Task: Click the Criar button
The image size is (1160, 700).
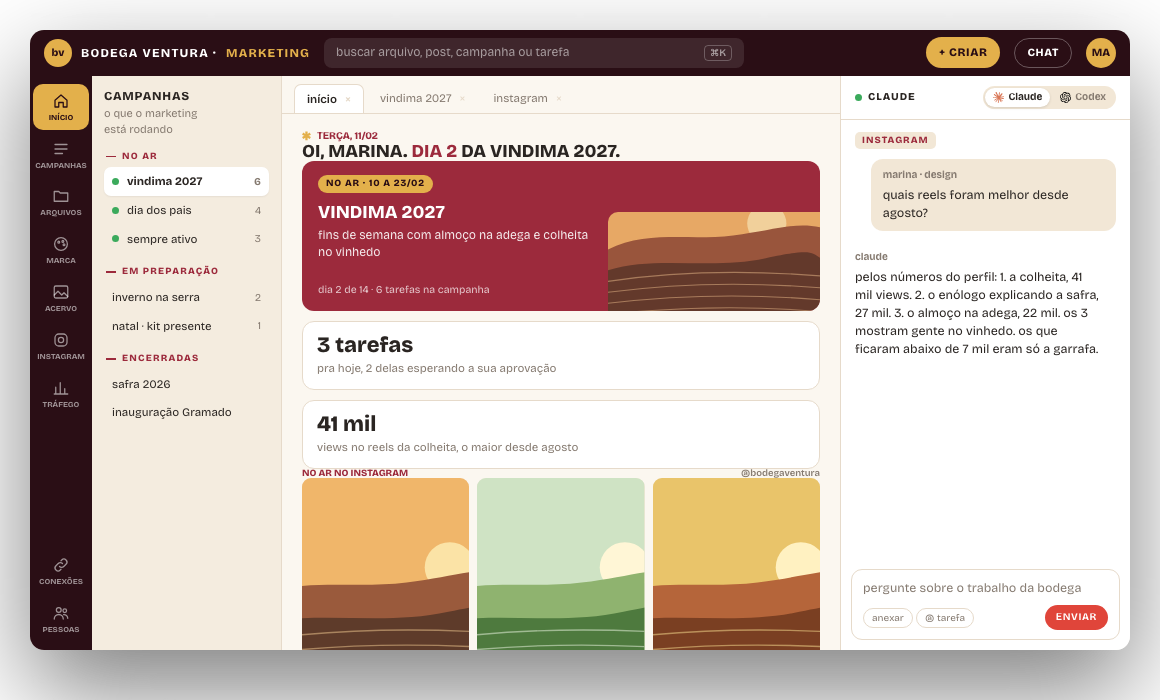Action: [x=962, y=53]
